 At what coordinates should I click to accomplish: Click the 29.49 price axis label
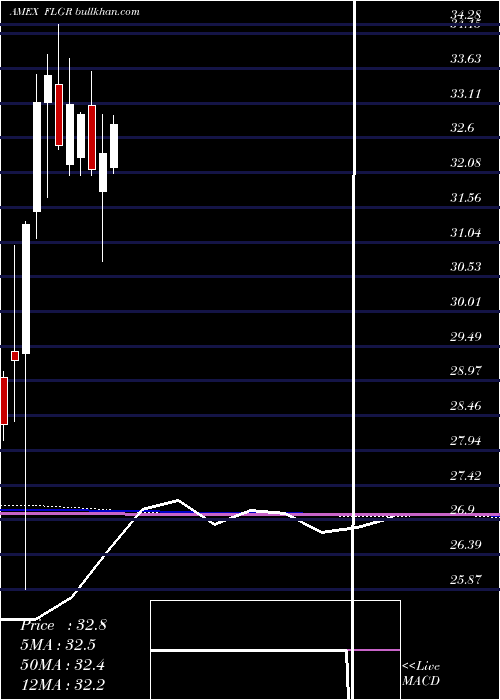pyautogui.click(x=466, y=336)
